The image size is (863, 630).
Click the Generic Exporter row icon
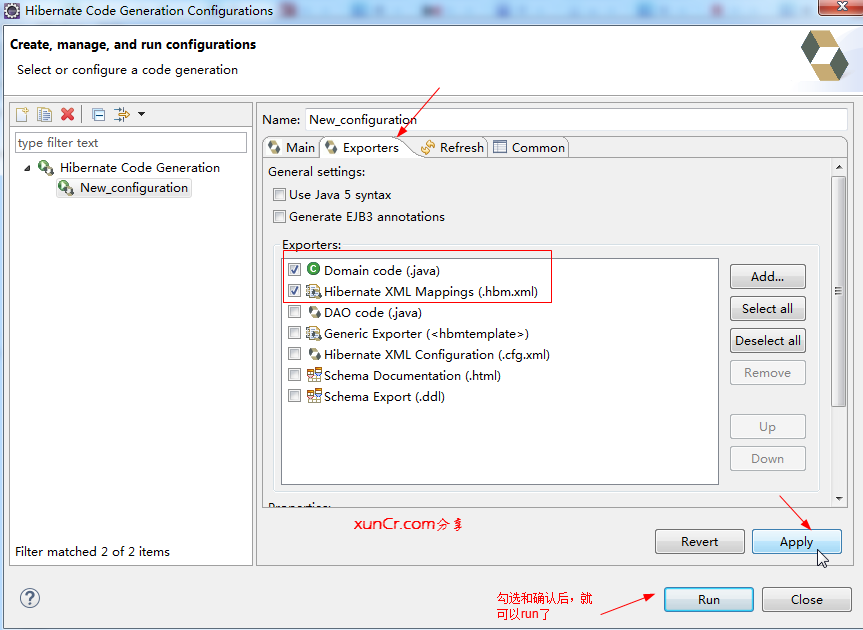pos(314,333)
